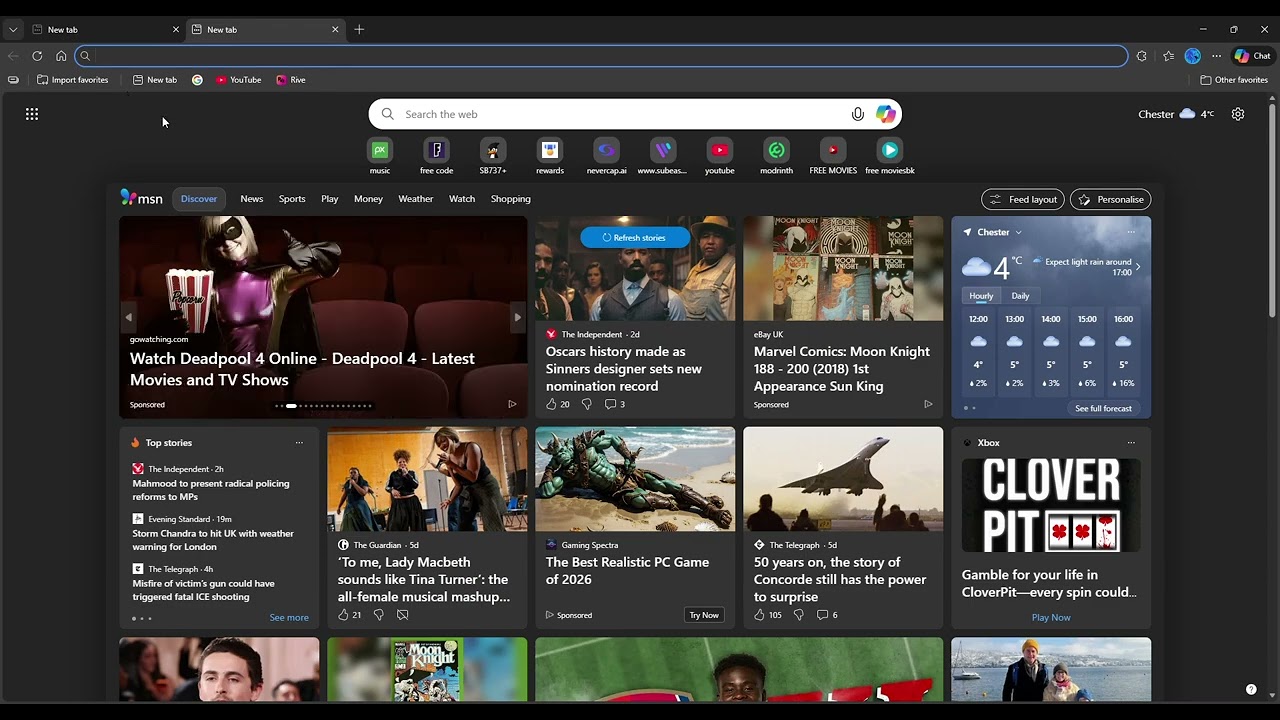Viewport: 1280px width, 720px height.
Task: Open page settings gear icon
Action: pyautogui.click(x=1238, y=114)
